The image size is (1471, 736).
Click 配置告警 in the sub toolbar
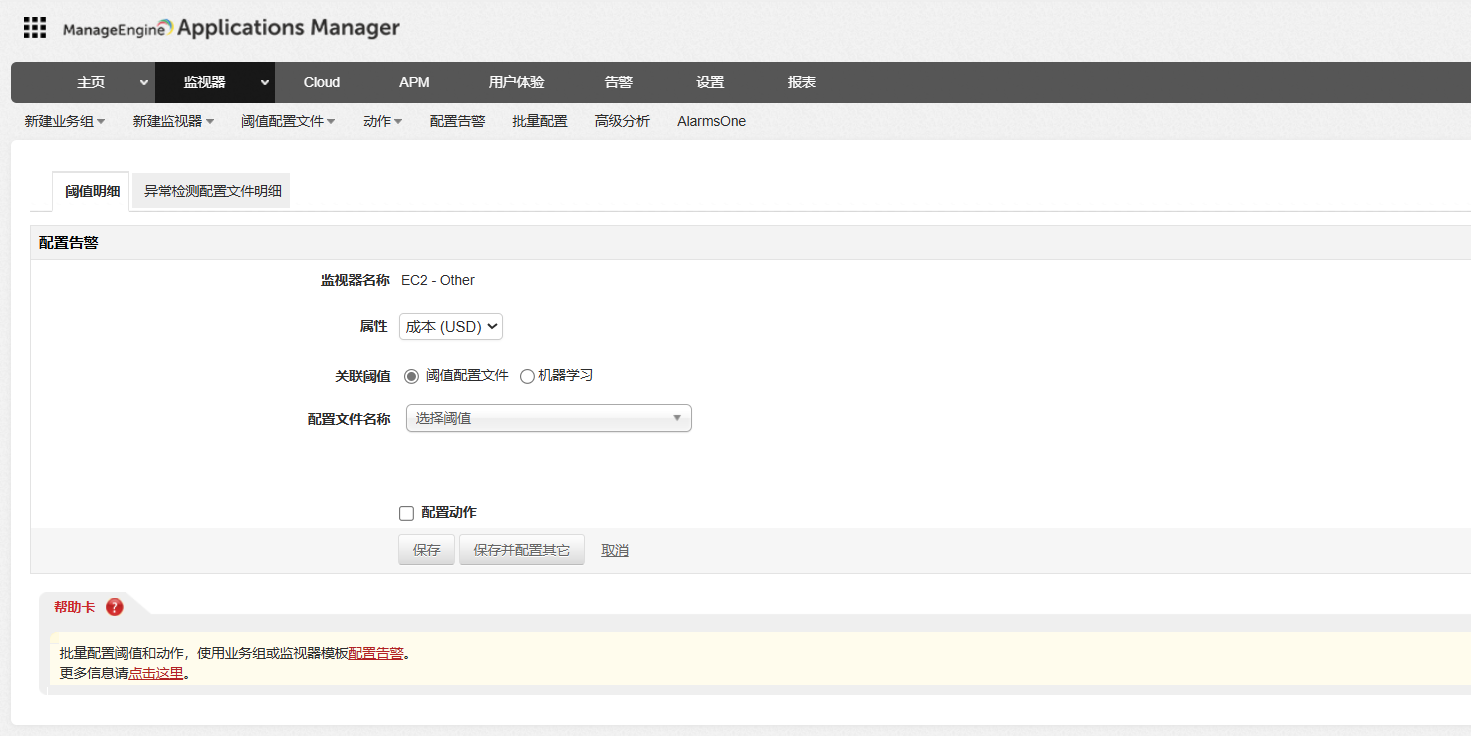tap(457, 121)
